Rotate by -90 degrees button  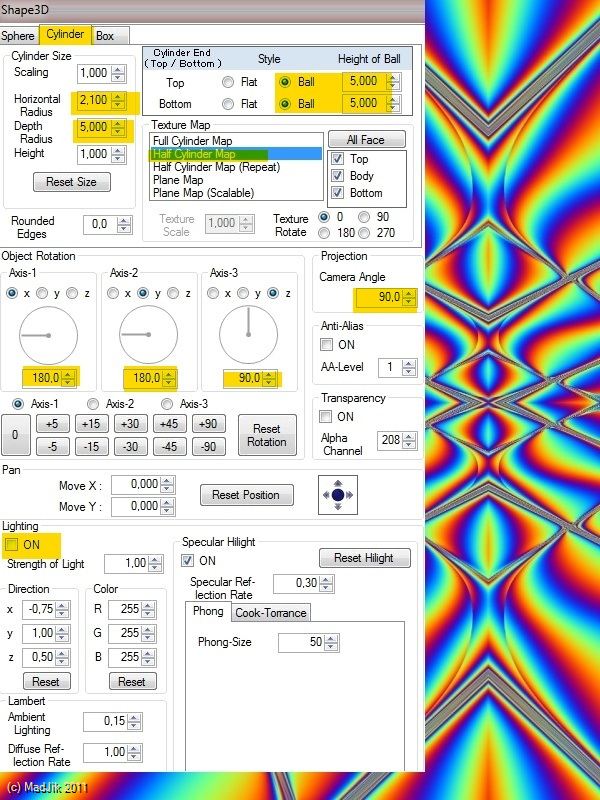pos(208,446)
